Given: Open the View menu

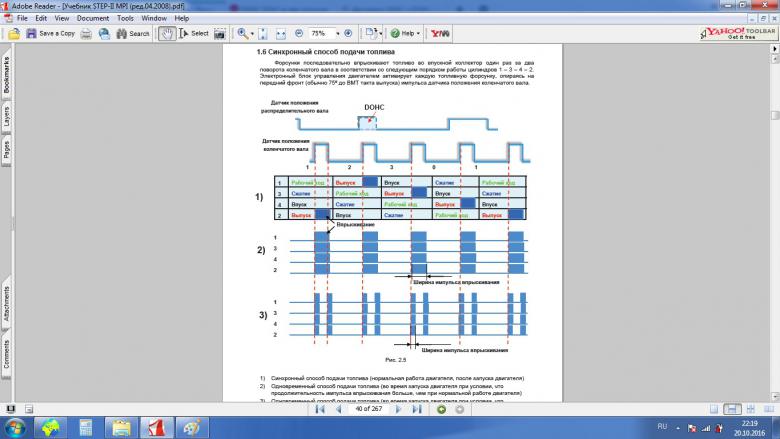Looking at the screenshot, I should coord(62,18).
